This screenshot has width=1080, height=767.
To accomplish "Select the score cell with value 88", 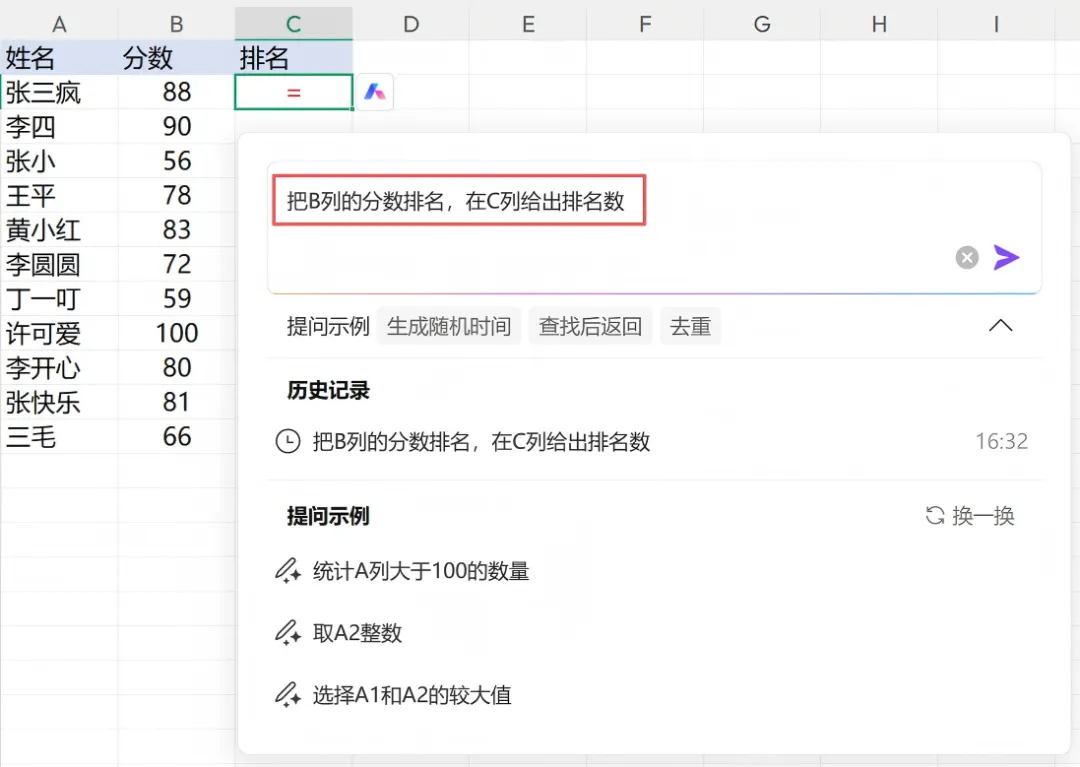I will coord(176,92).
